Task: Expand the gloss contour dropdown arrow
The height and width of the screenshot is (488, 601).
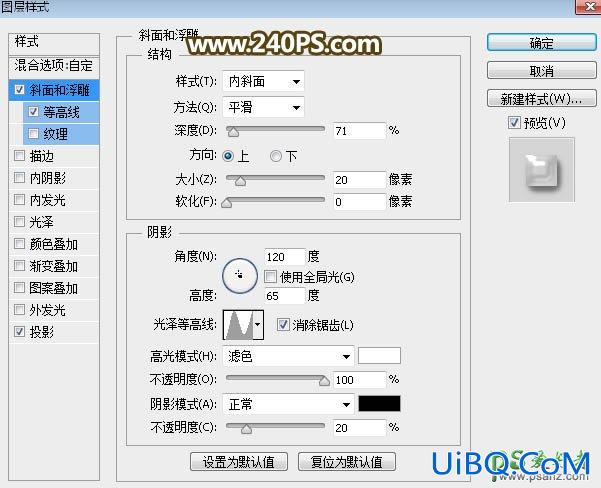Action: pyautogui.click(x=258, y=325)
